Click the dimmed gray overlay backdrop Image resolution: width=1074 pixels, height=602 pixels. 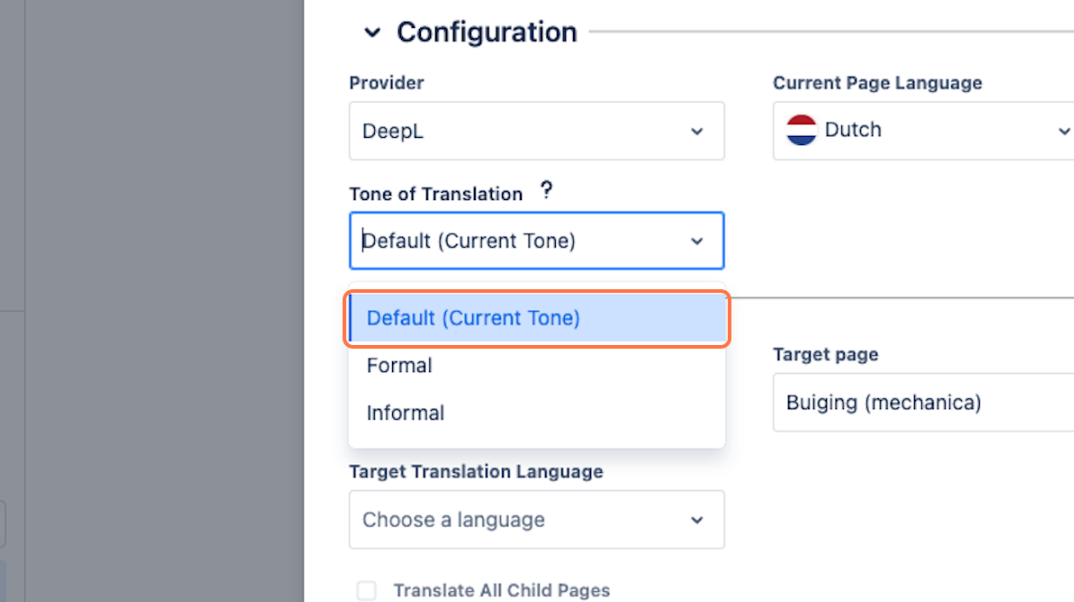[150, 250]
